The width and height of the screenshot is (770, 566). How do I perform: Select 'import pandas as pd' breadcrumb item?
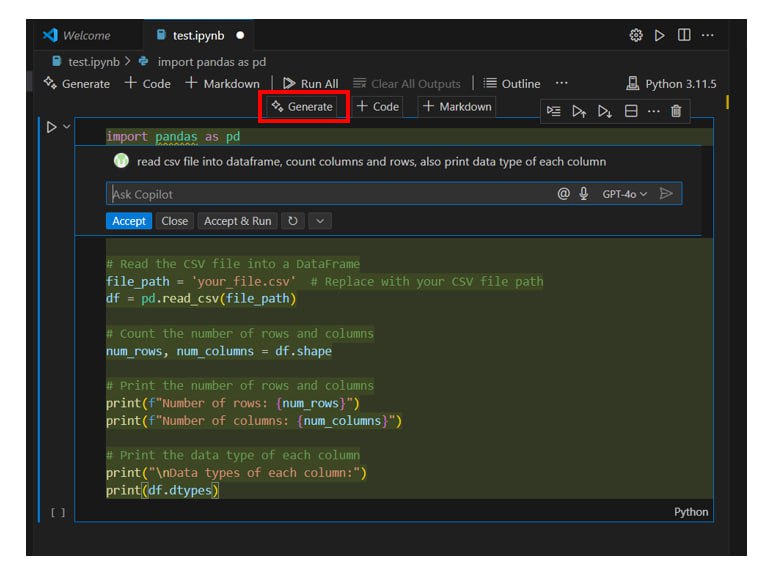211,62
